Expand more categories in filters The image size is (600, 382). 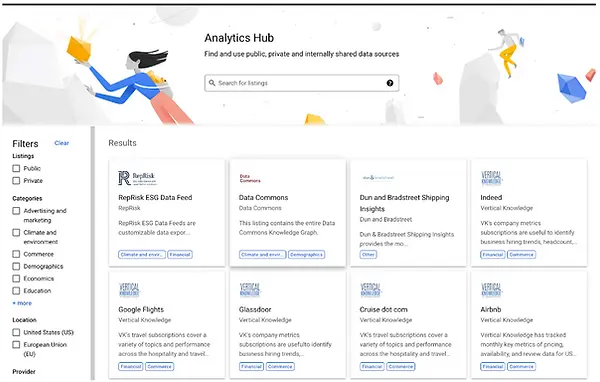tap(22, 303)
